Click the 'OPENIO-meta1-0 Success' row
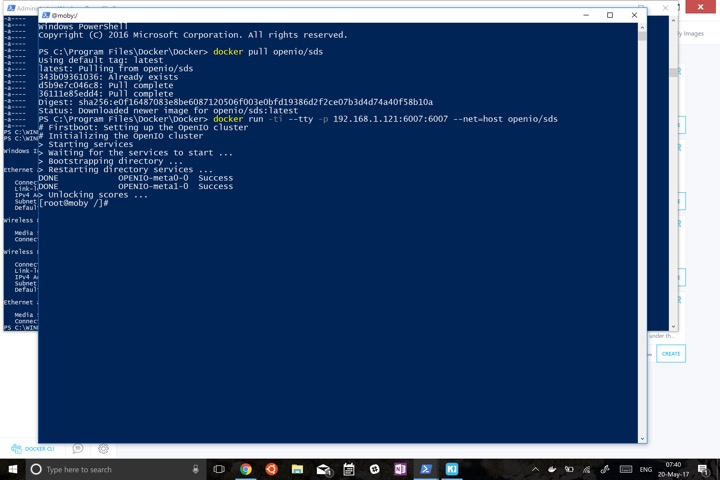Screen dimensions: 720x480 click(x=135, y=186)
